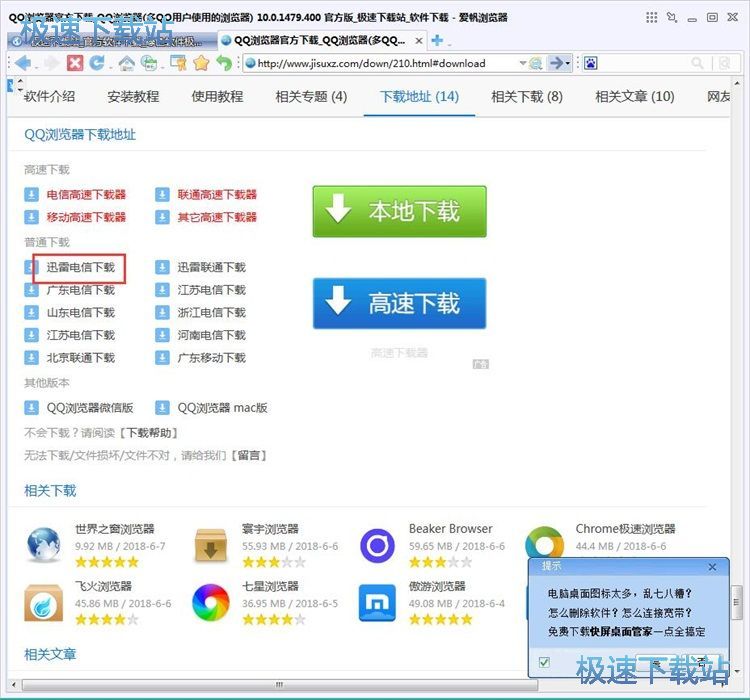The image size is (750, 700).
Task: Open the address bar history dropdown
Action: click(x=523, y=63)
